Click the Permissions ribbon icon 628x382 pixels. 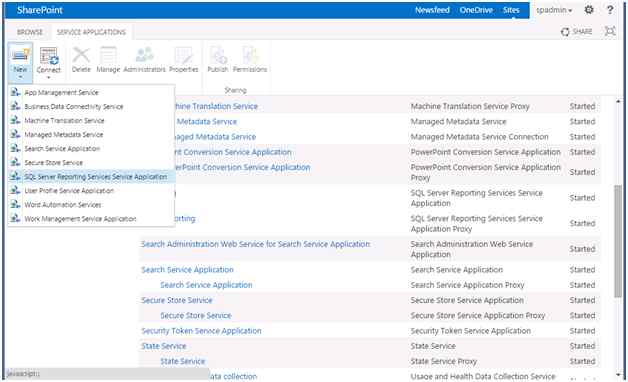click(x=250, y=55)
